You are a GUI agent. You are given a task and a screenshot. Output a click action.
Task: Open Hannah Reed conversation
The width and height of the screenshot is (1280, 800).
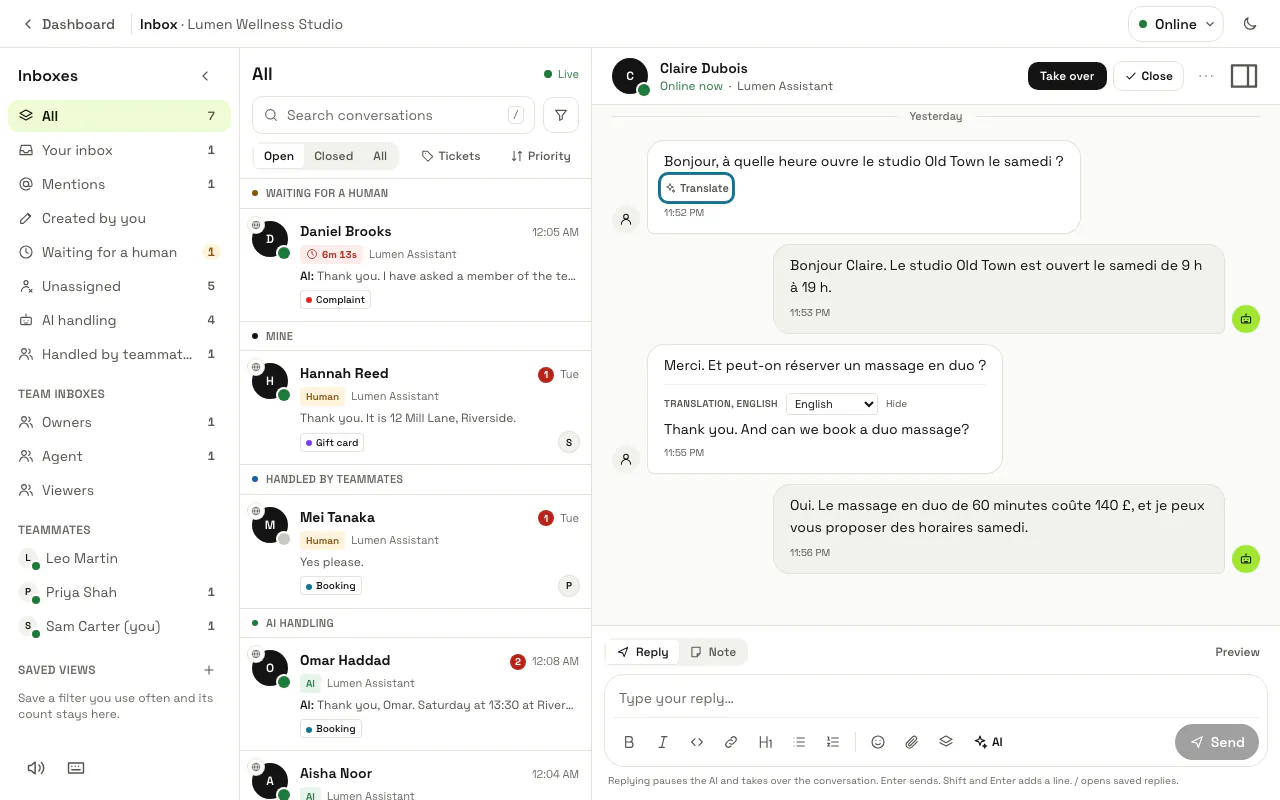point(415,408)
